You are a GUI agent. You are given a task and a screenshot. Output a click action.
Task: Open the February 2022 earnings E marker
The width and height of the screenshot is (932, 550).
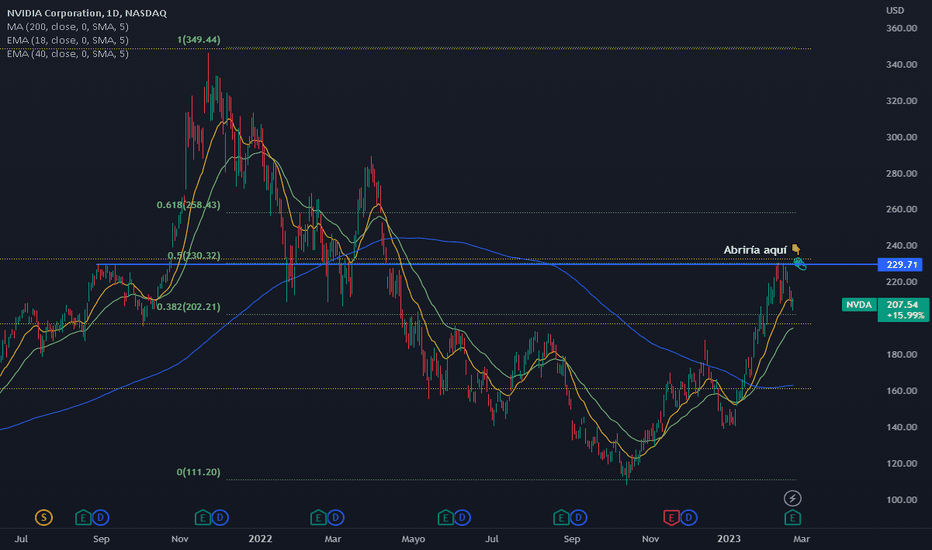tap(318, 518)
